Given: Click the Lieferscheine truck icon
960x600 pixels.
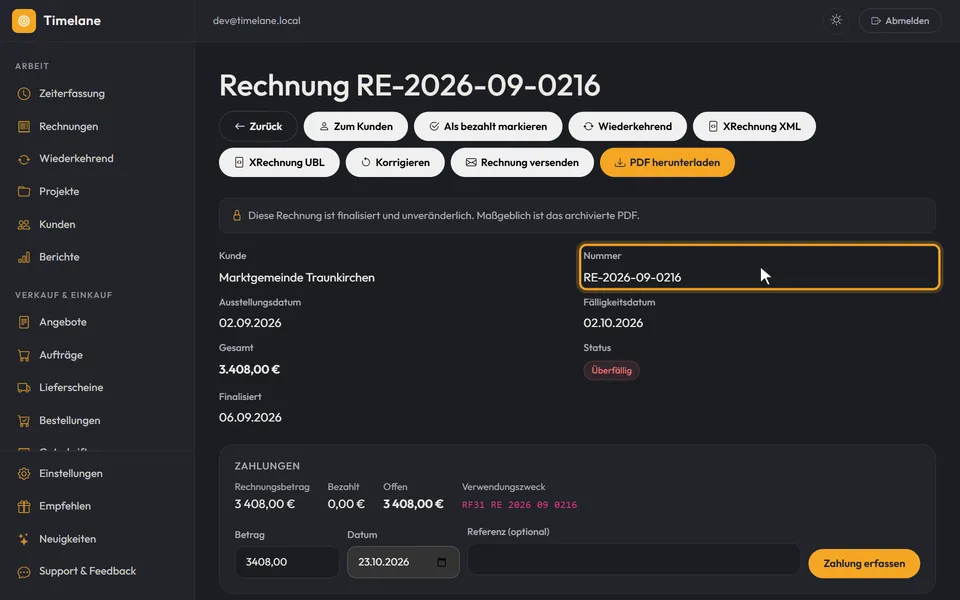Looking at the screenshot, I should [24, 388].
